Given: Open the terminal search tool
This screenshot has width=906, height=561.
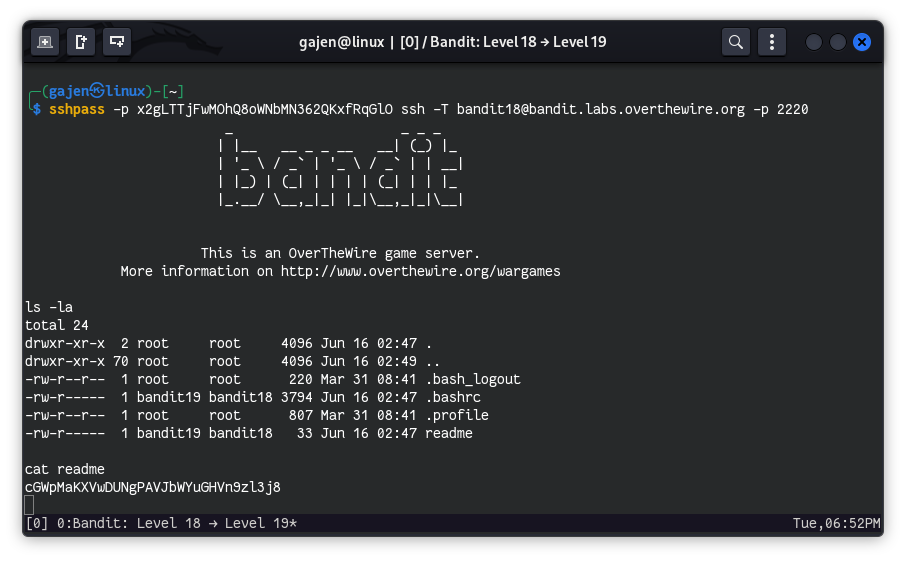Looking at the screenshot, I should point(736,42).
